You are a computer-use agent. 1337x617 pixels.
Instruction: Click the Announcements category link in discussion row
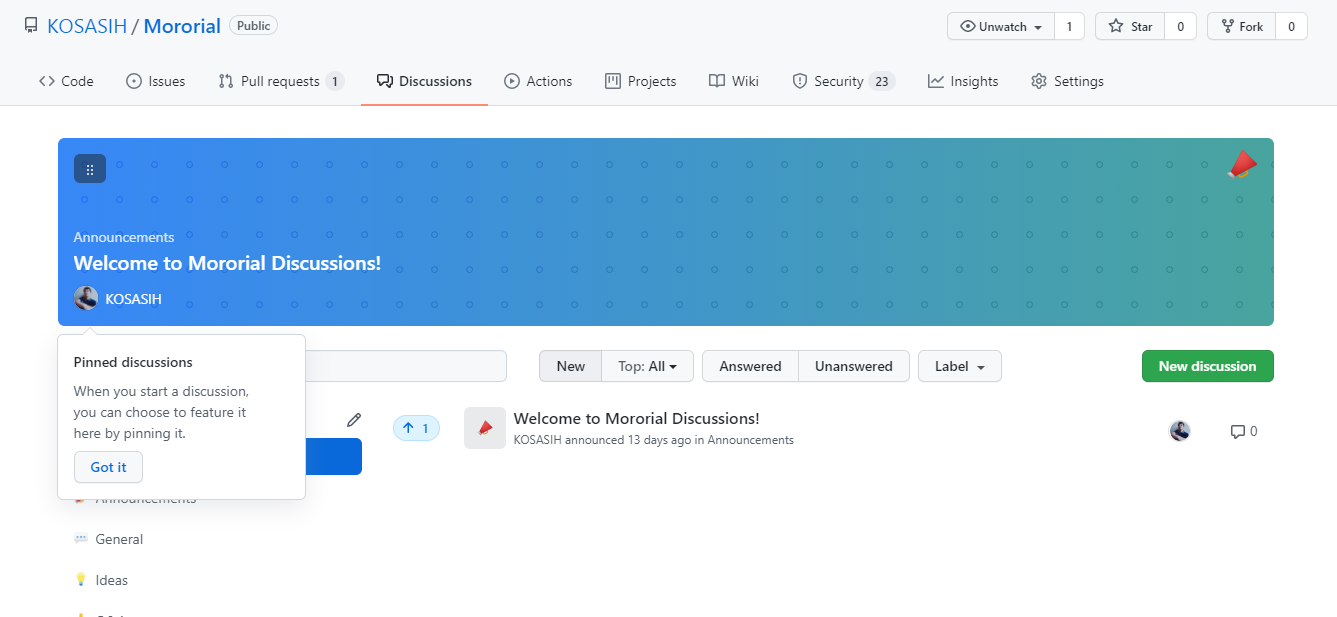click(750, 440)
